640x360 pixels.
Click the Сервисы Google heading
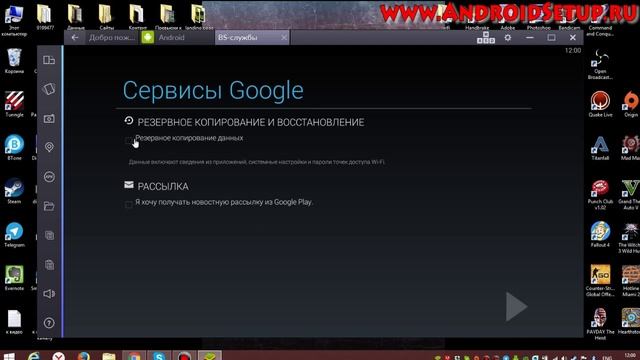213,90
